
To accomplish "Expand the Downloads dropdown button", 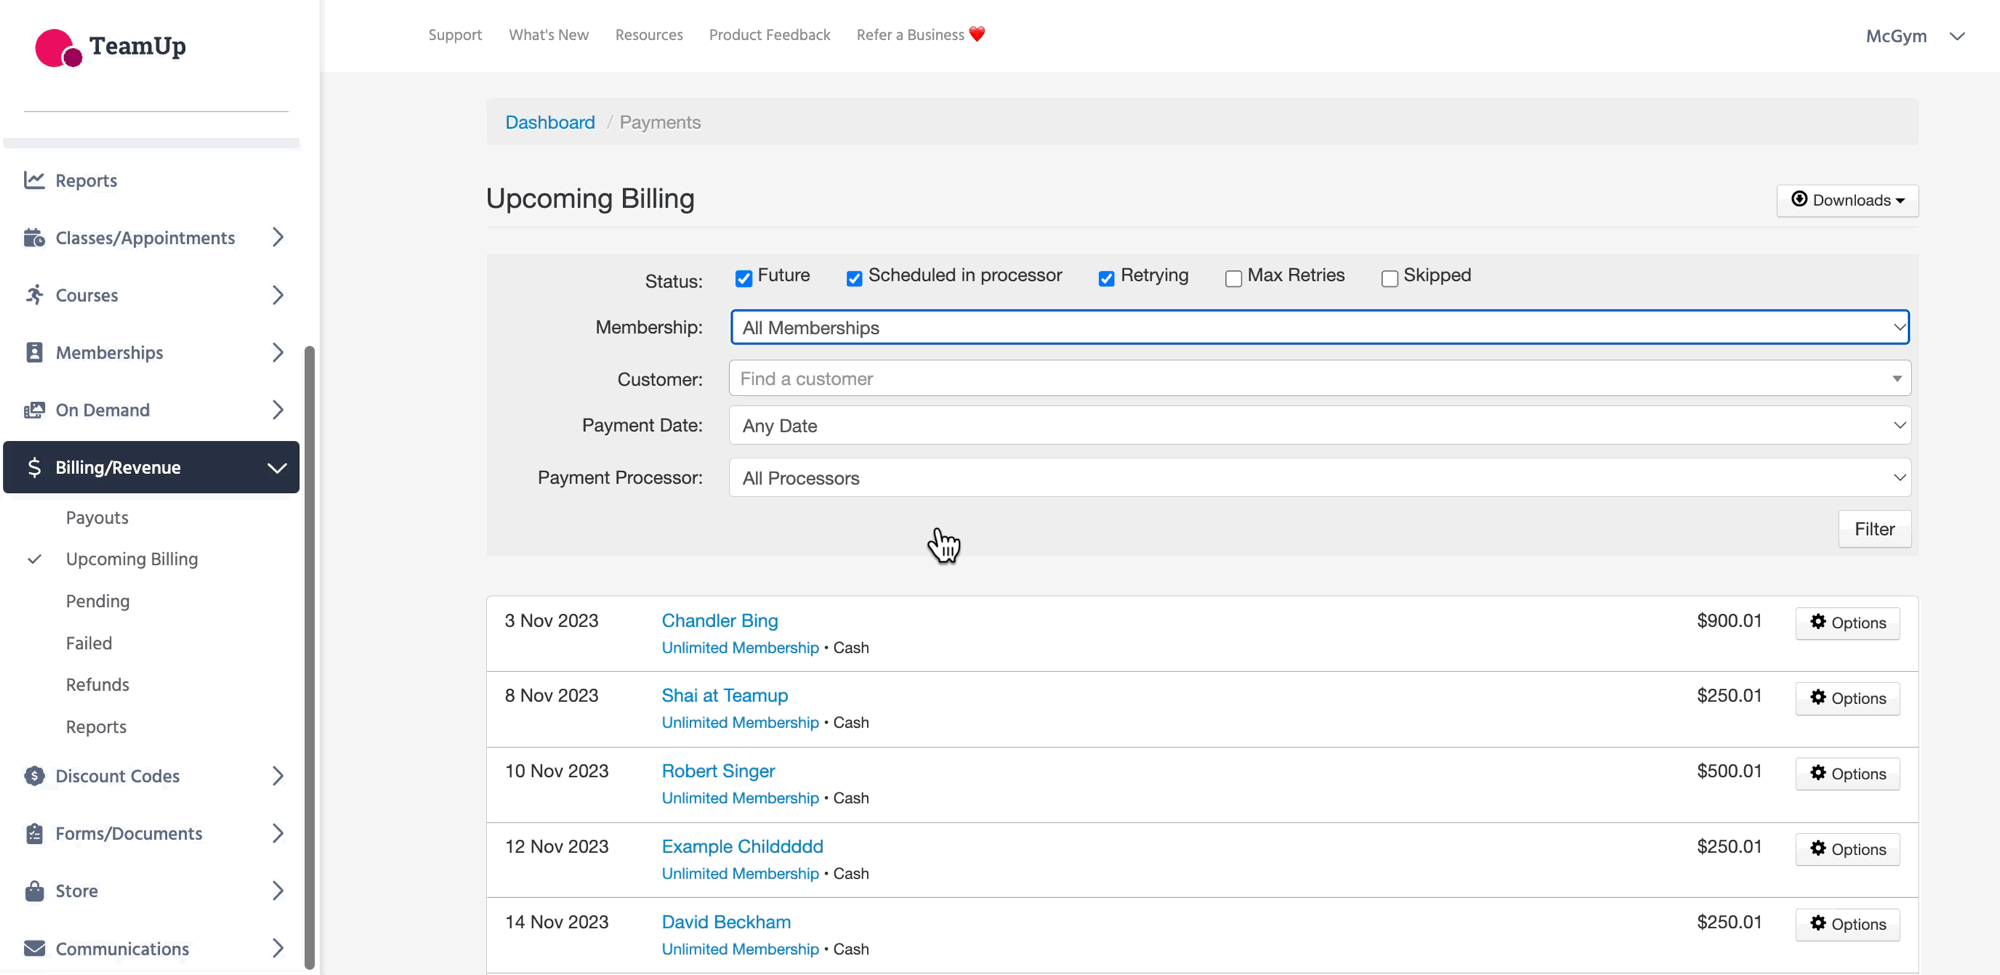I will pyautogui.click(x=1846, y=200).
